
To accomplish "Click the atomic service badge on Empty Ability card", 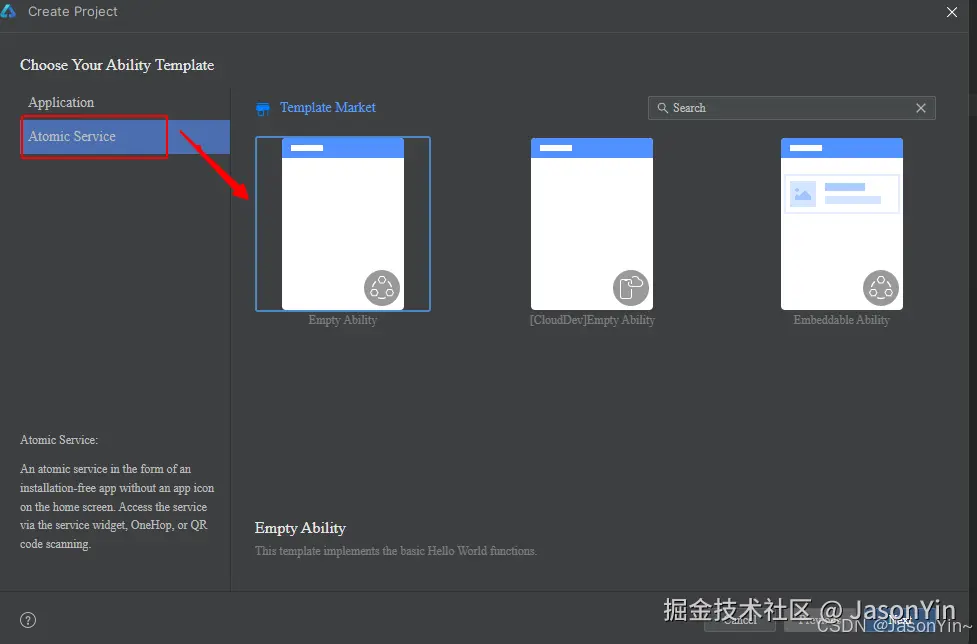I will click(381, 287).
